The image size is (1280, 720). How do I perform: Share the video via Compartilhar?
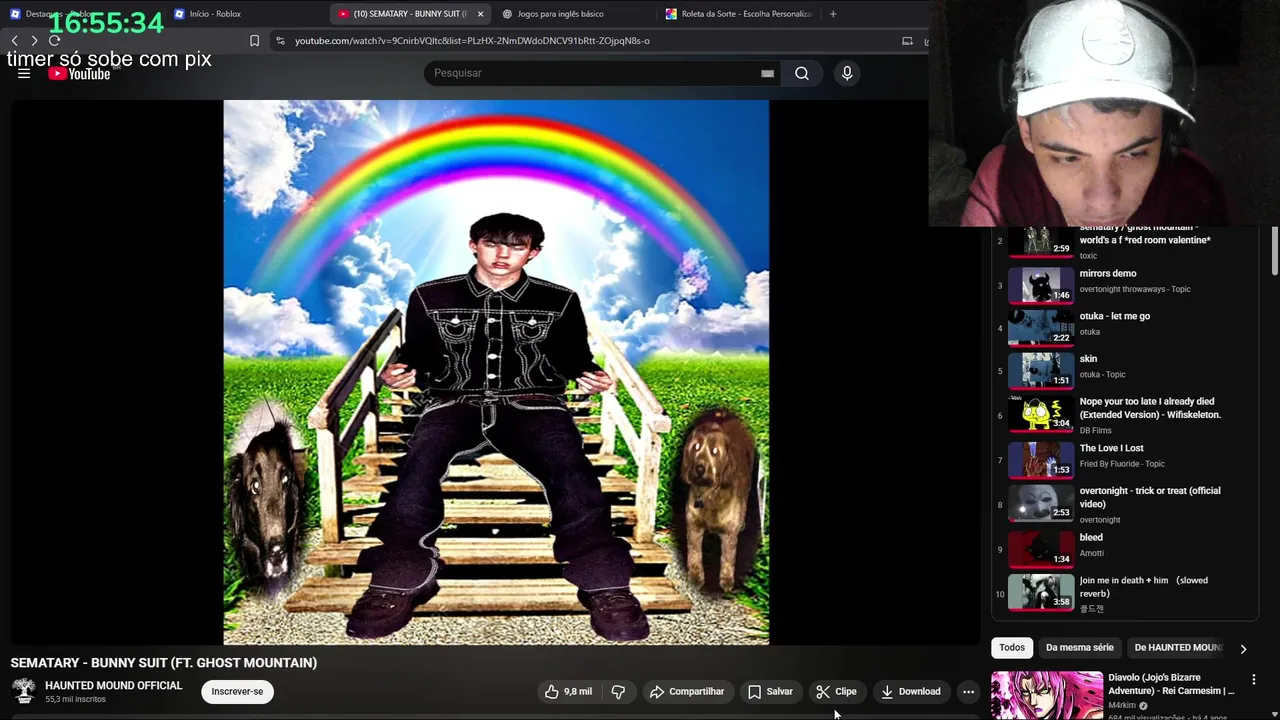(686, 692)
